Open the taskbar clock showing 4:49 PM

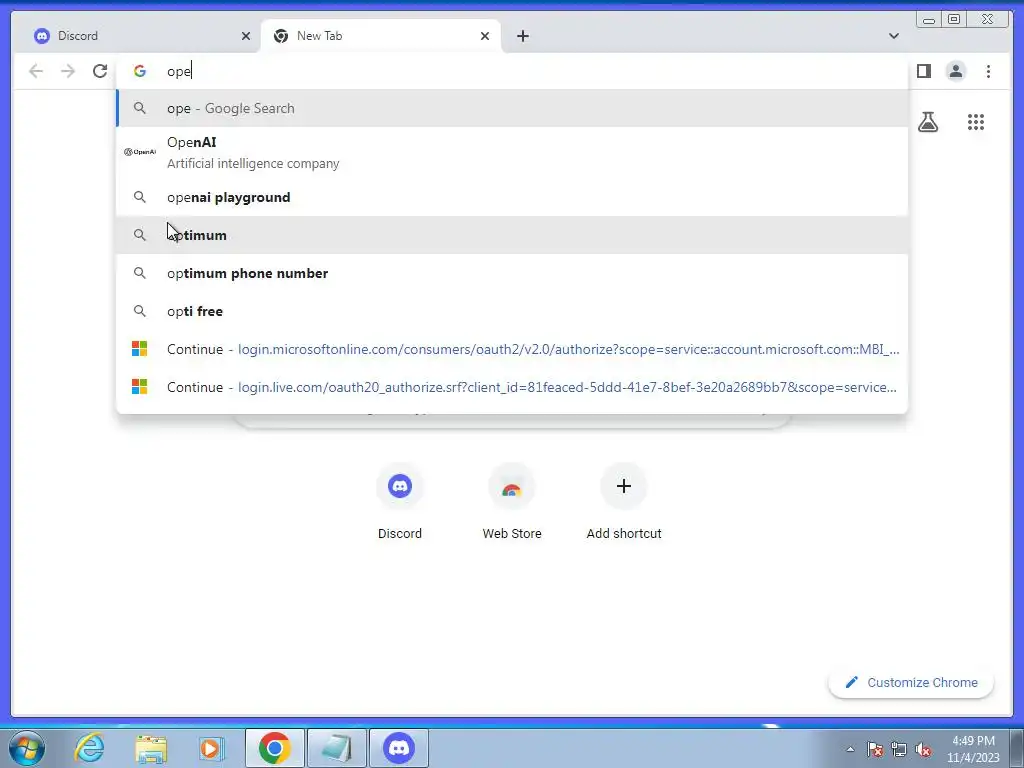(973, 749)
